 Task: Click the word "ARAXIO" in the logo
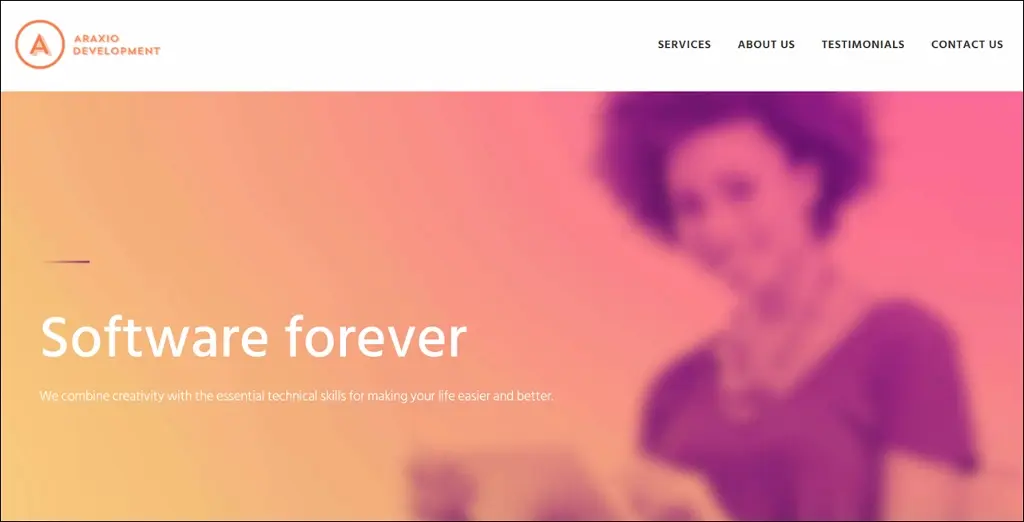click(96, 39)
